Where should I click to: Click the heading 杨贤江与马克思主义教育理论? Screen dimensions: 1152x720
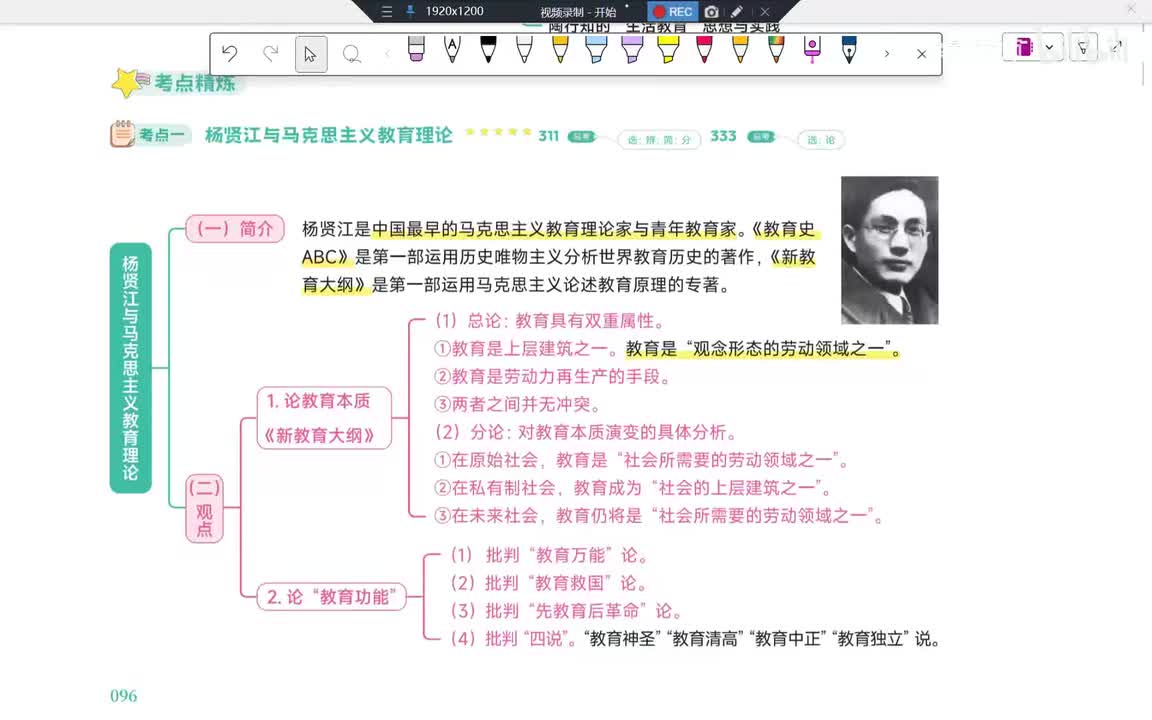[x=328, y=135]
